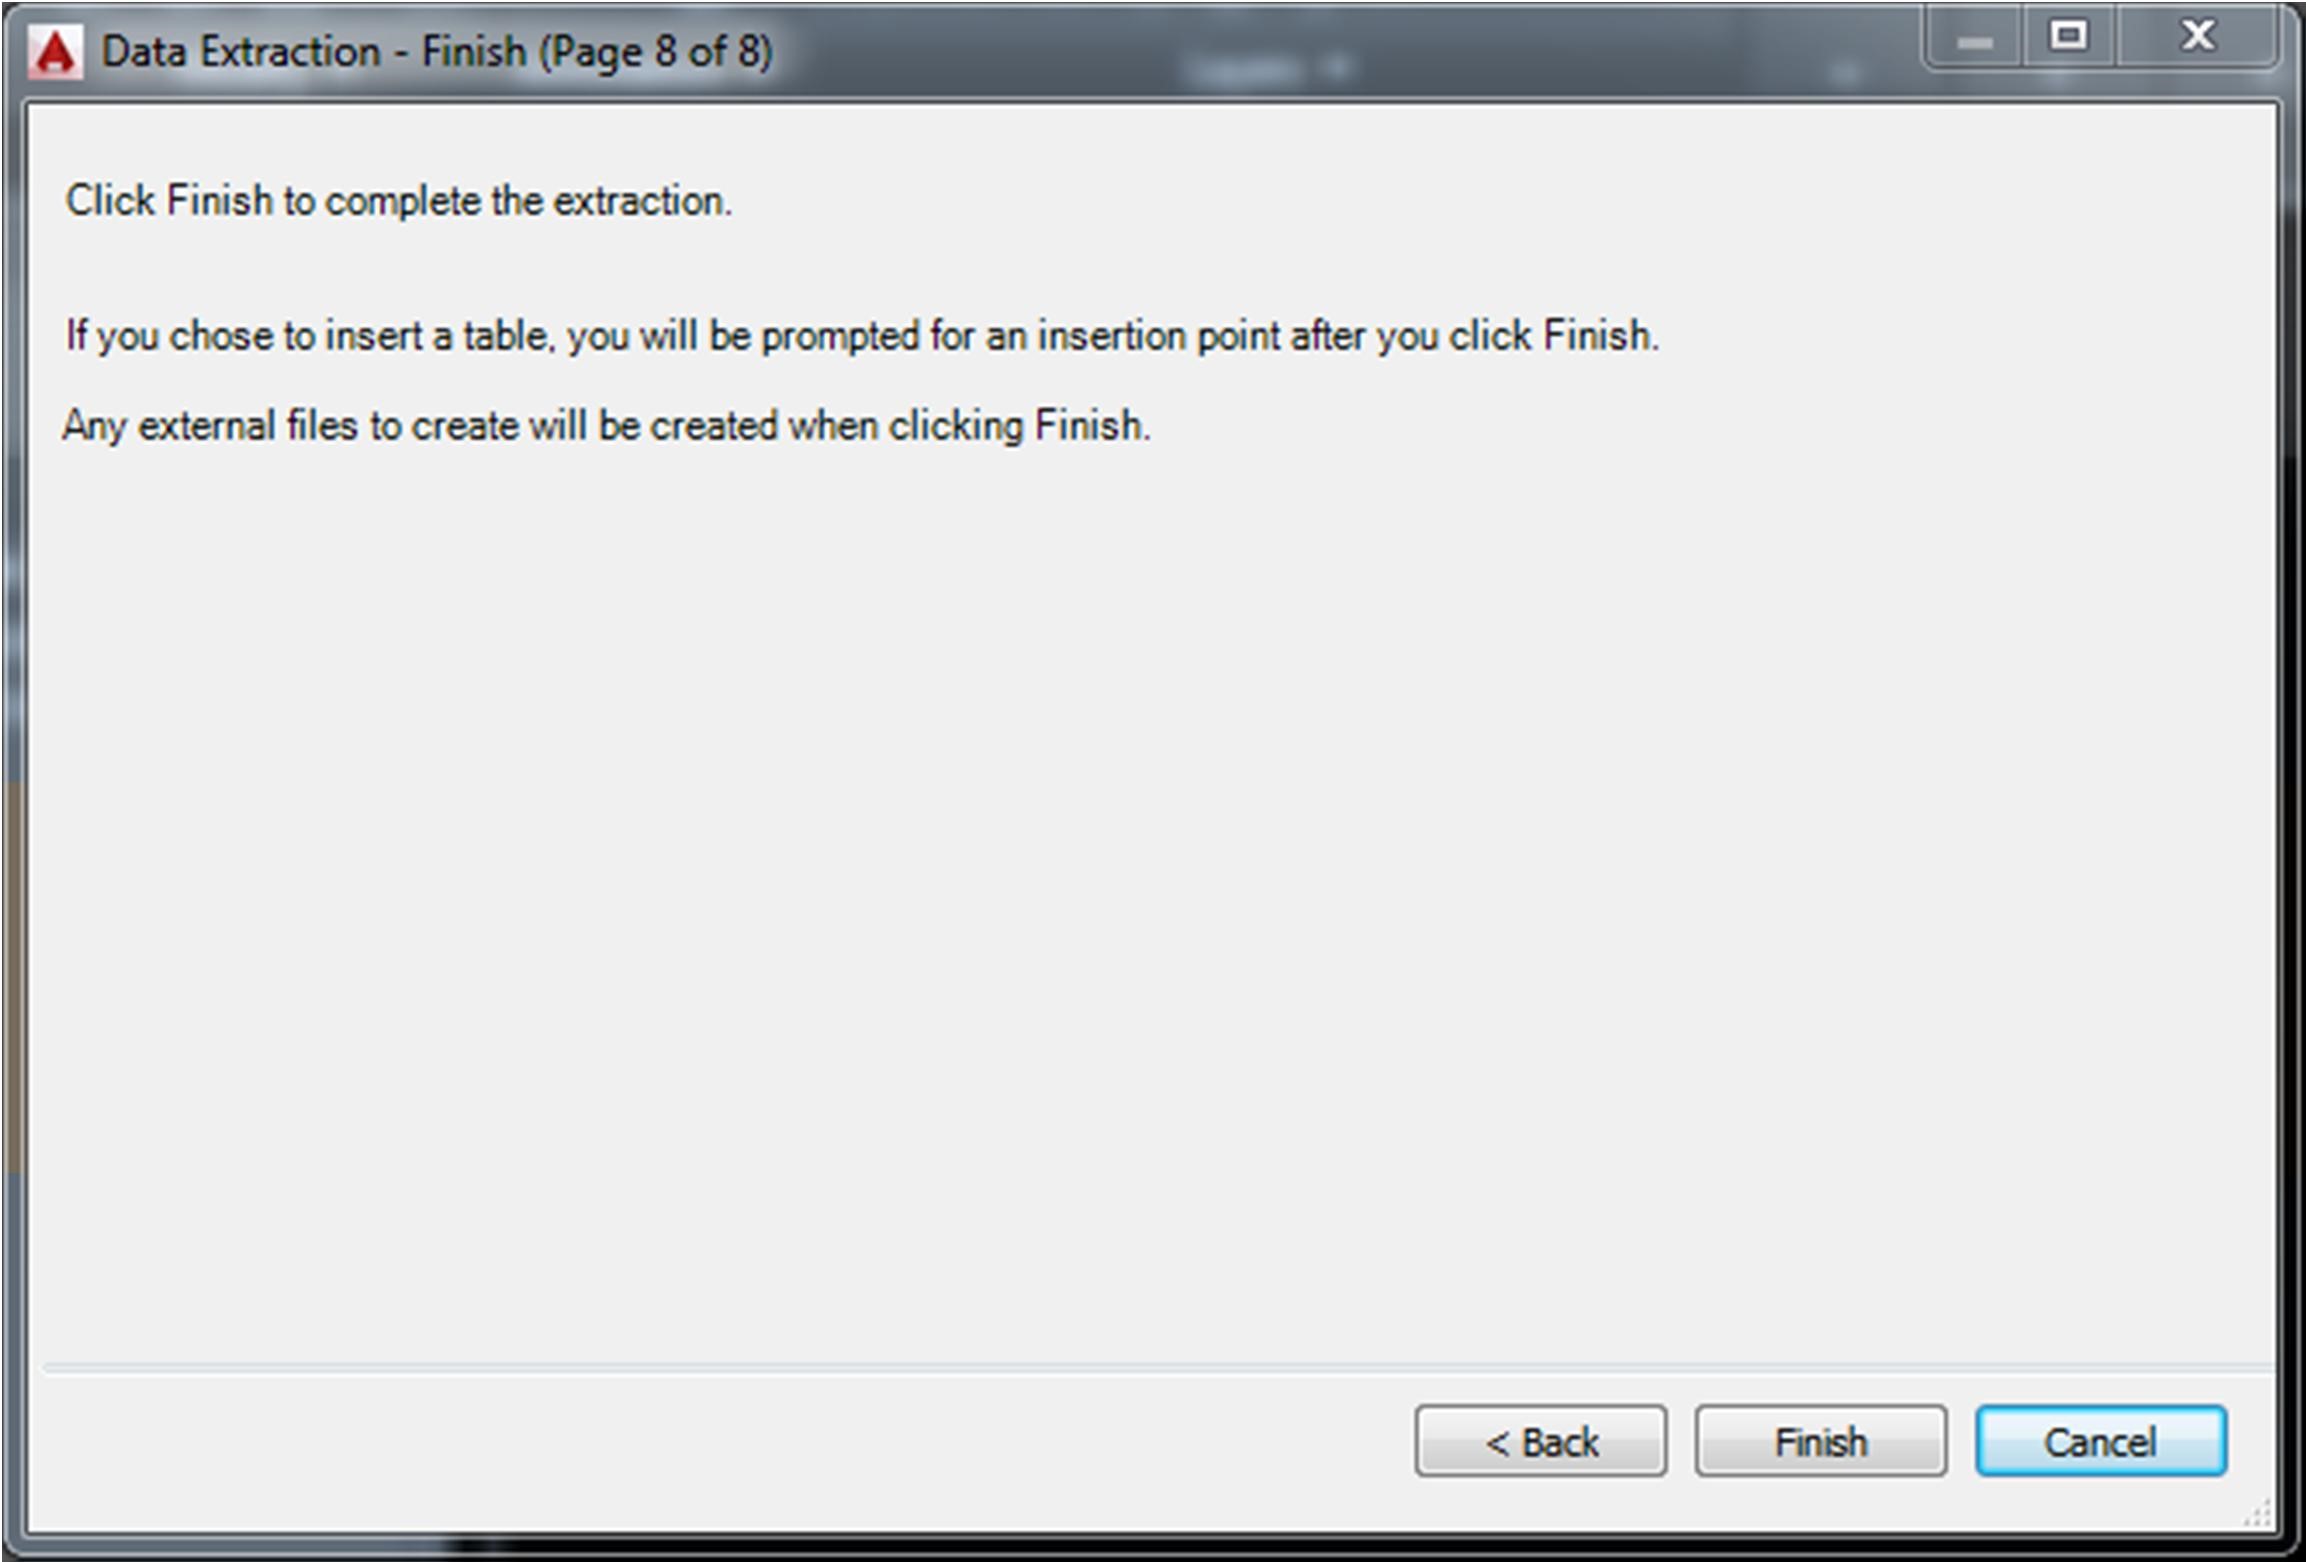This screenshot has width=2306, height=1562.
Task: Click the "Data Extraction - Finish" title text
Action: coord(437,52)
